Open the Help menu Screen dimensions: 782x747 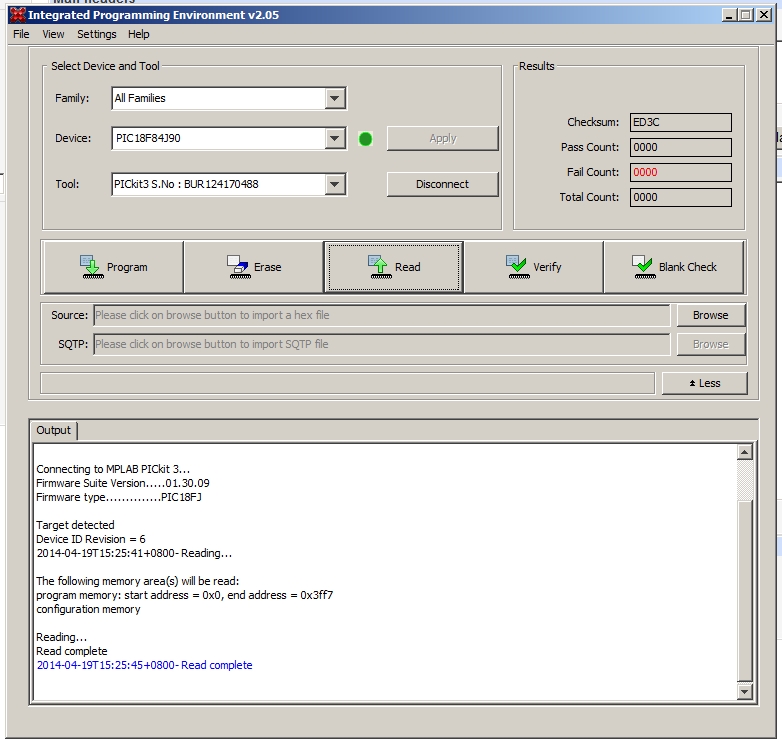coord(138,34)
